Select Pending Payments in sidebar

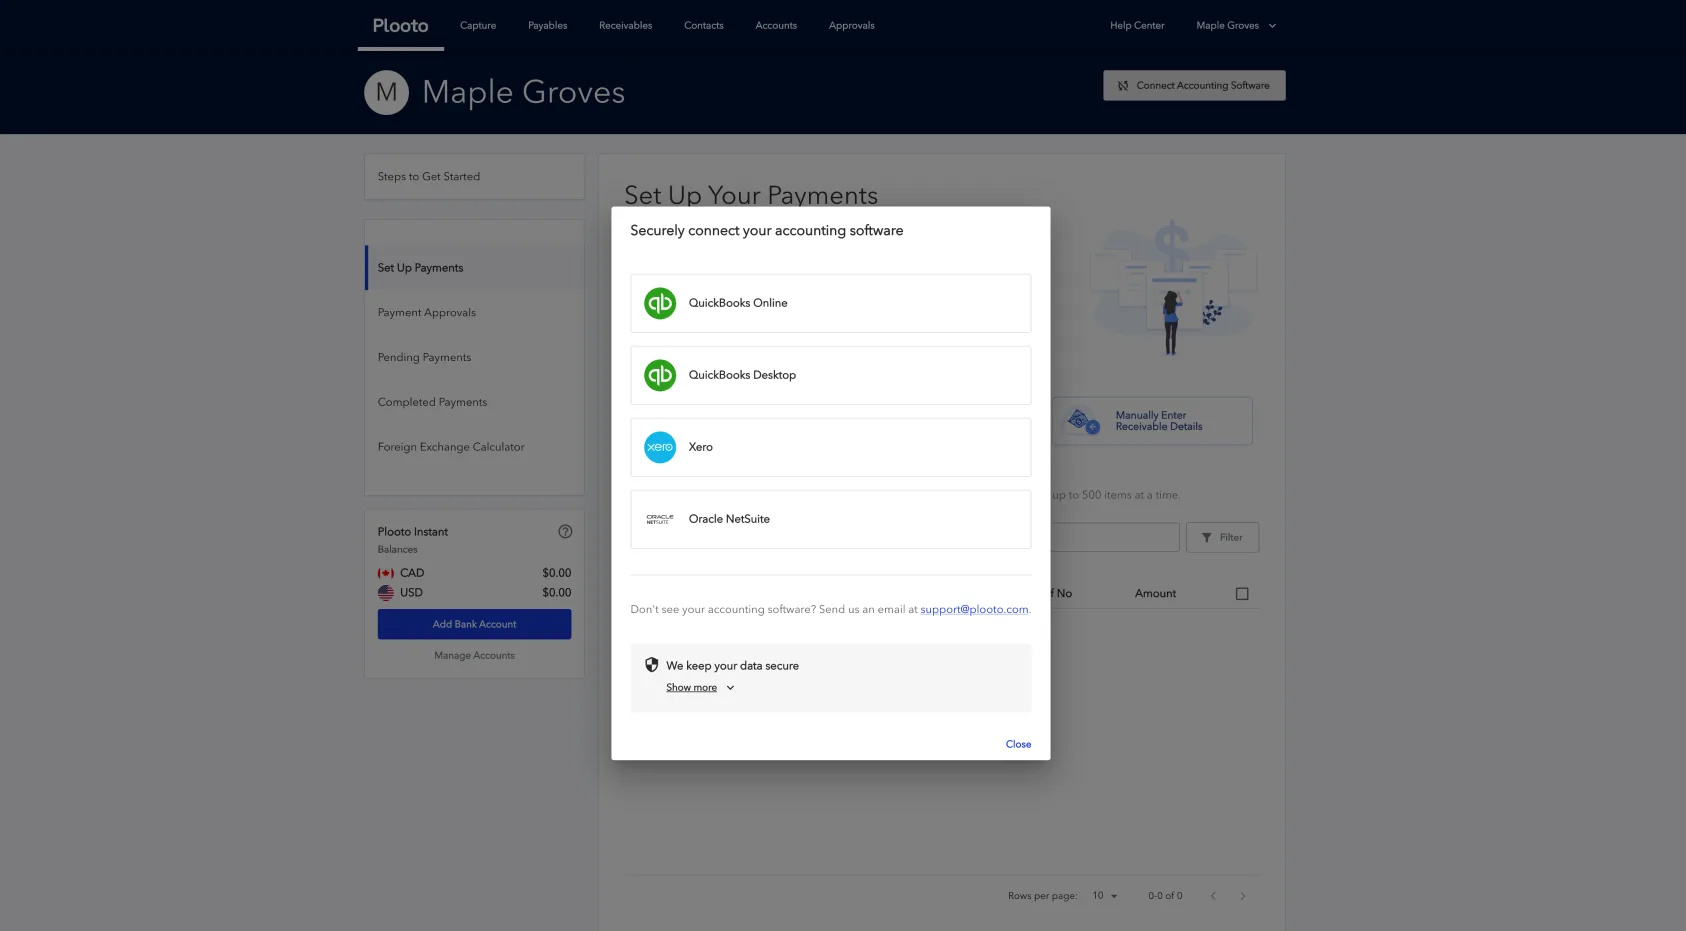(475, 358)
